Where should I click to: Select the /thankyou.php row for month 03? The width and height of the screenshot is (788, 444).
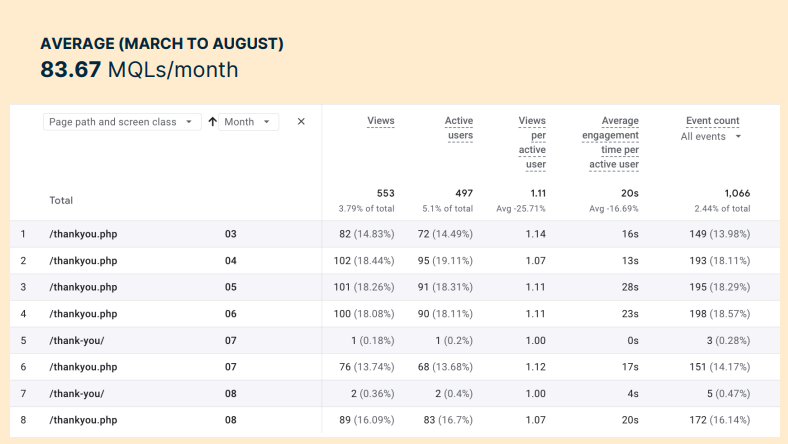click(83, 234)
